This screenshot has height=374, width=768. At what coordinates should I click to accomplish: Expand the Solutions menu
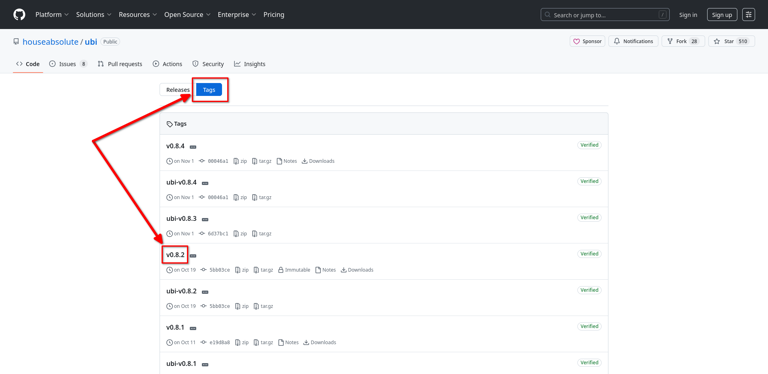pyautogui.click(x=94, y=15)
